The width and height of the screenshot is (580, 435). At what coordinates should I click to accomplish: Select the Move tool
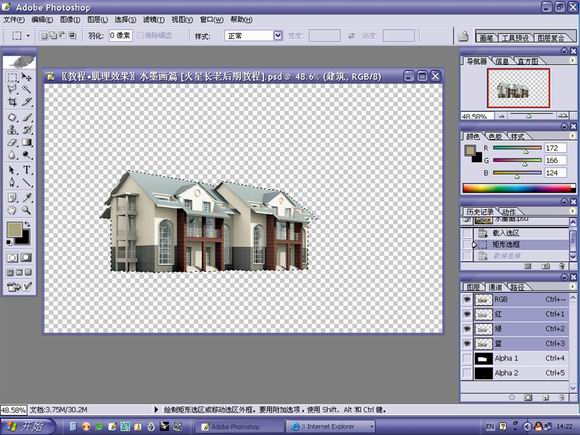point(27,77)
